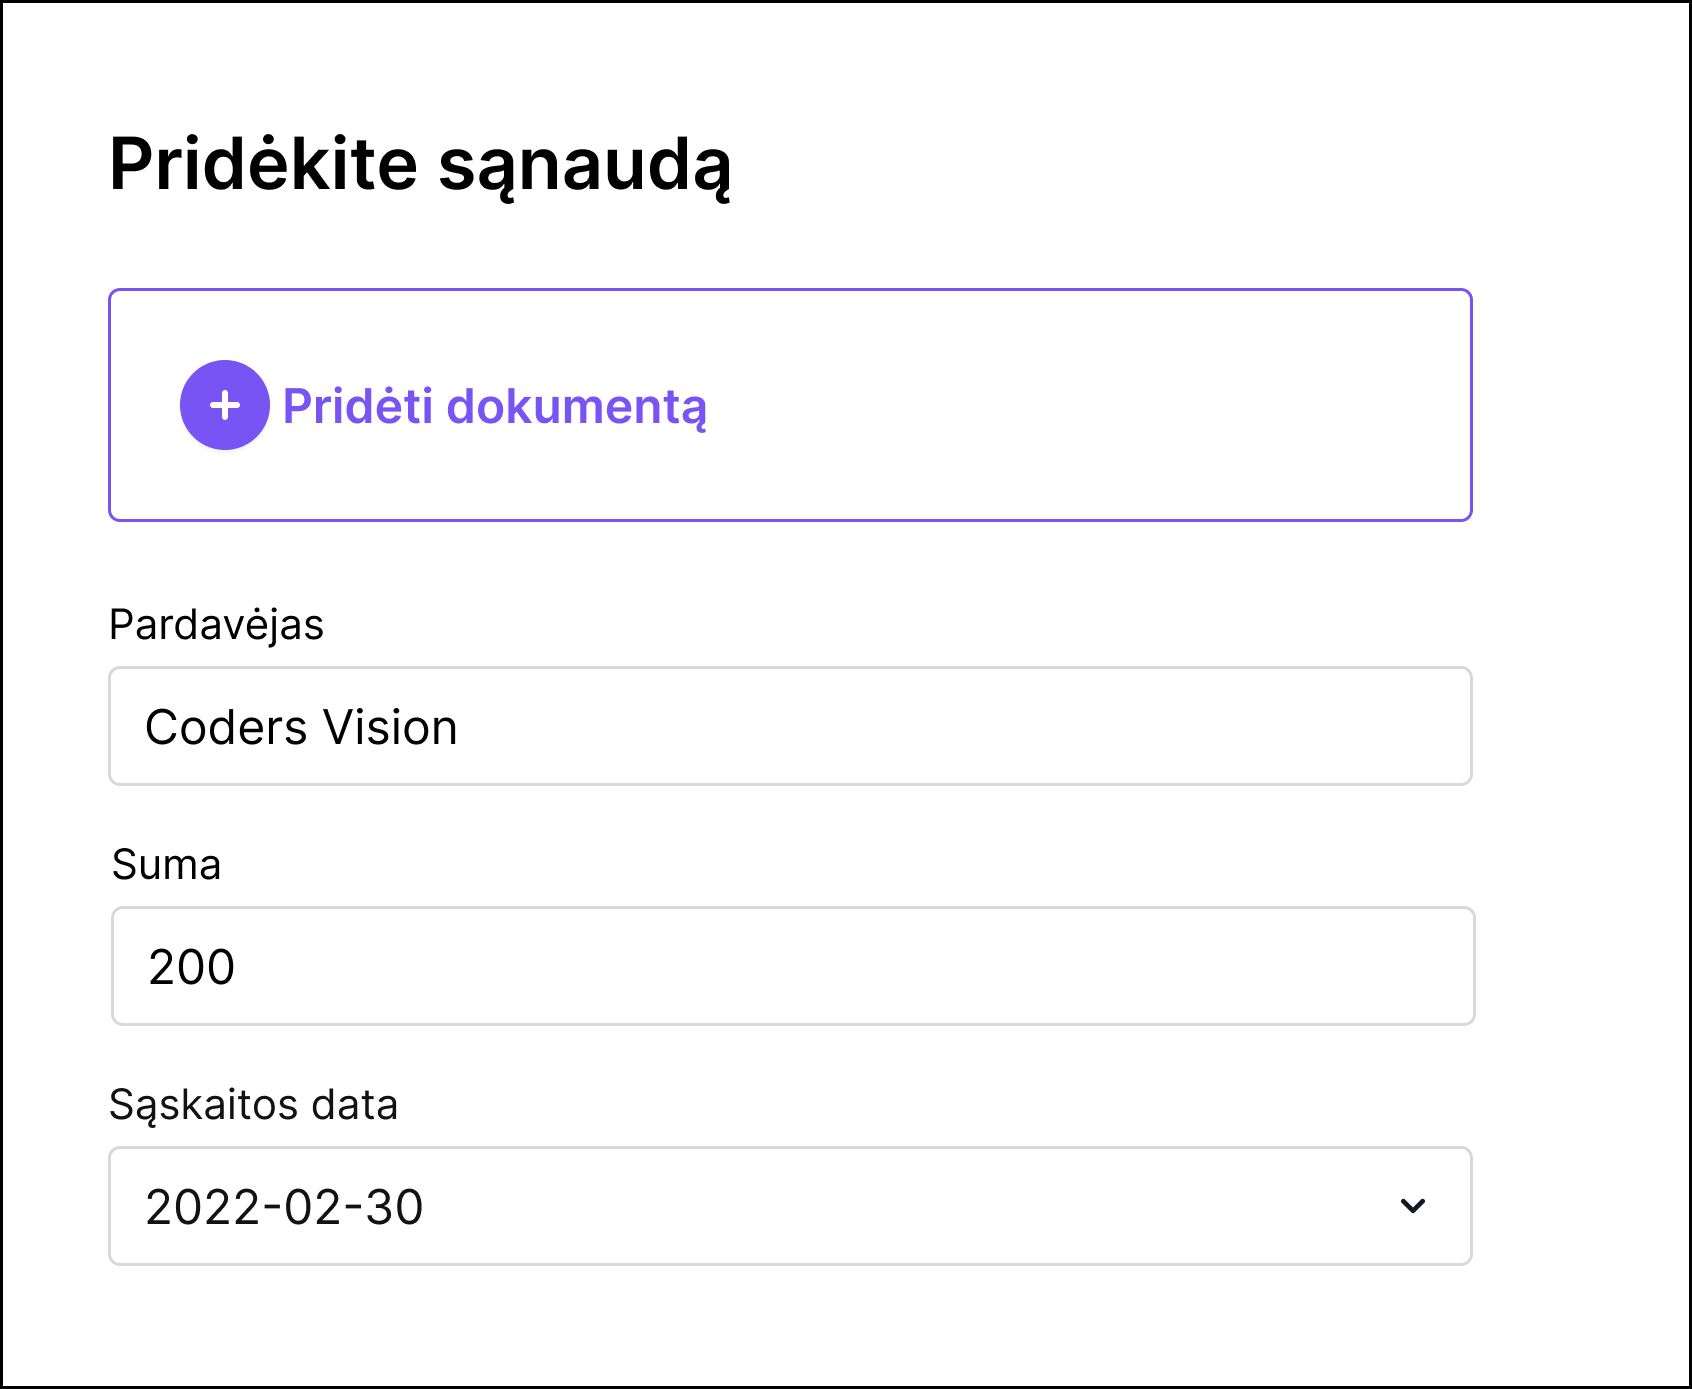The width and height of the screenshot is (1692, 1389).
Task: Click the down-arrow icon beside 2022-02-30
Action: pyautogui.click(x=1412, y=1206)
